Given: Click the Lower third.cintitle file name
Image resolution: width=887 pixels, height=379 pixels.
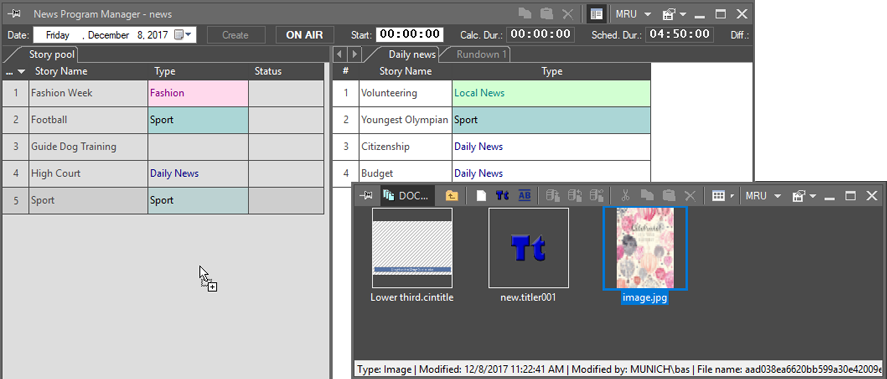Looking at the screenshot, I should (412, 298).
